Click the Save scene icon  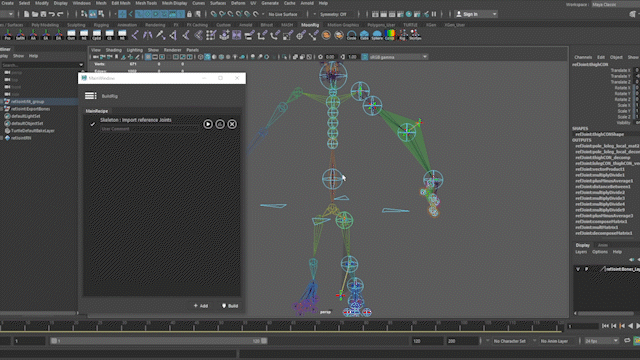click(43, 14)
